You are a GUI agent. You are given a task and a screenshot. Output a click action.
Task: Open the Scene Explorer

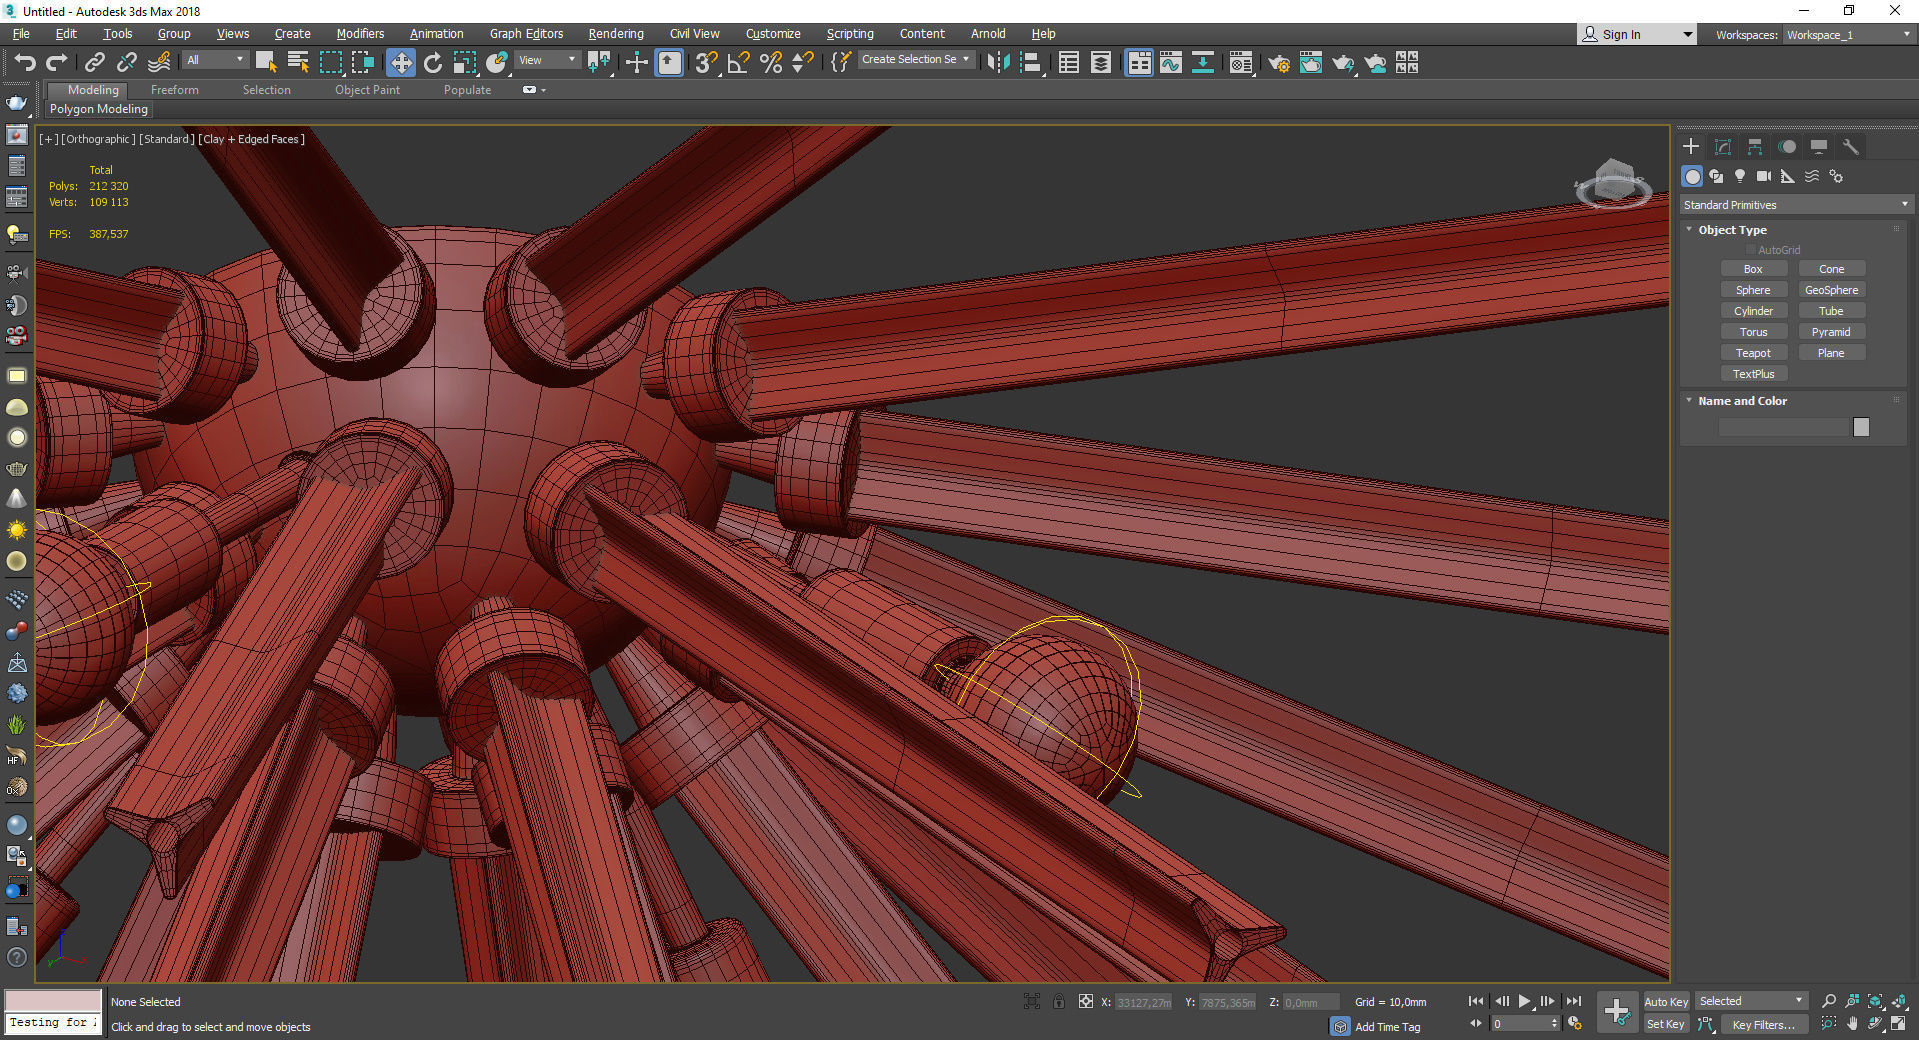click(1069, 63)
